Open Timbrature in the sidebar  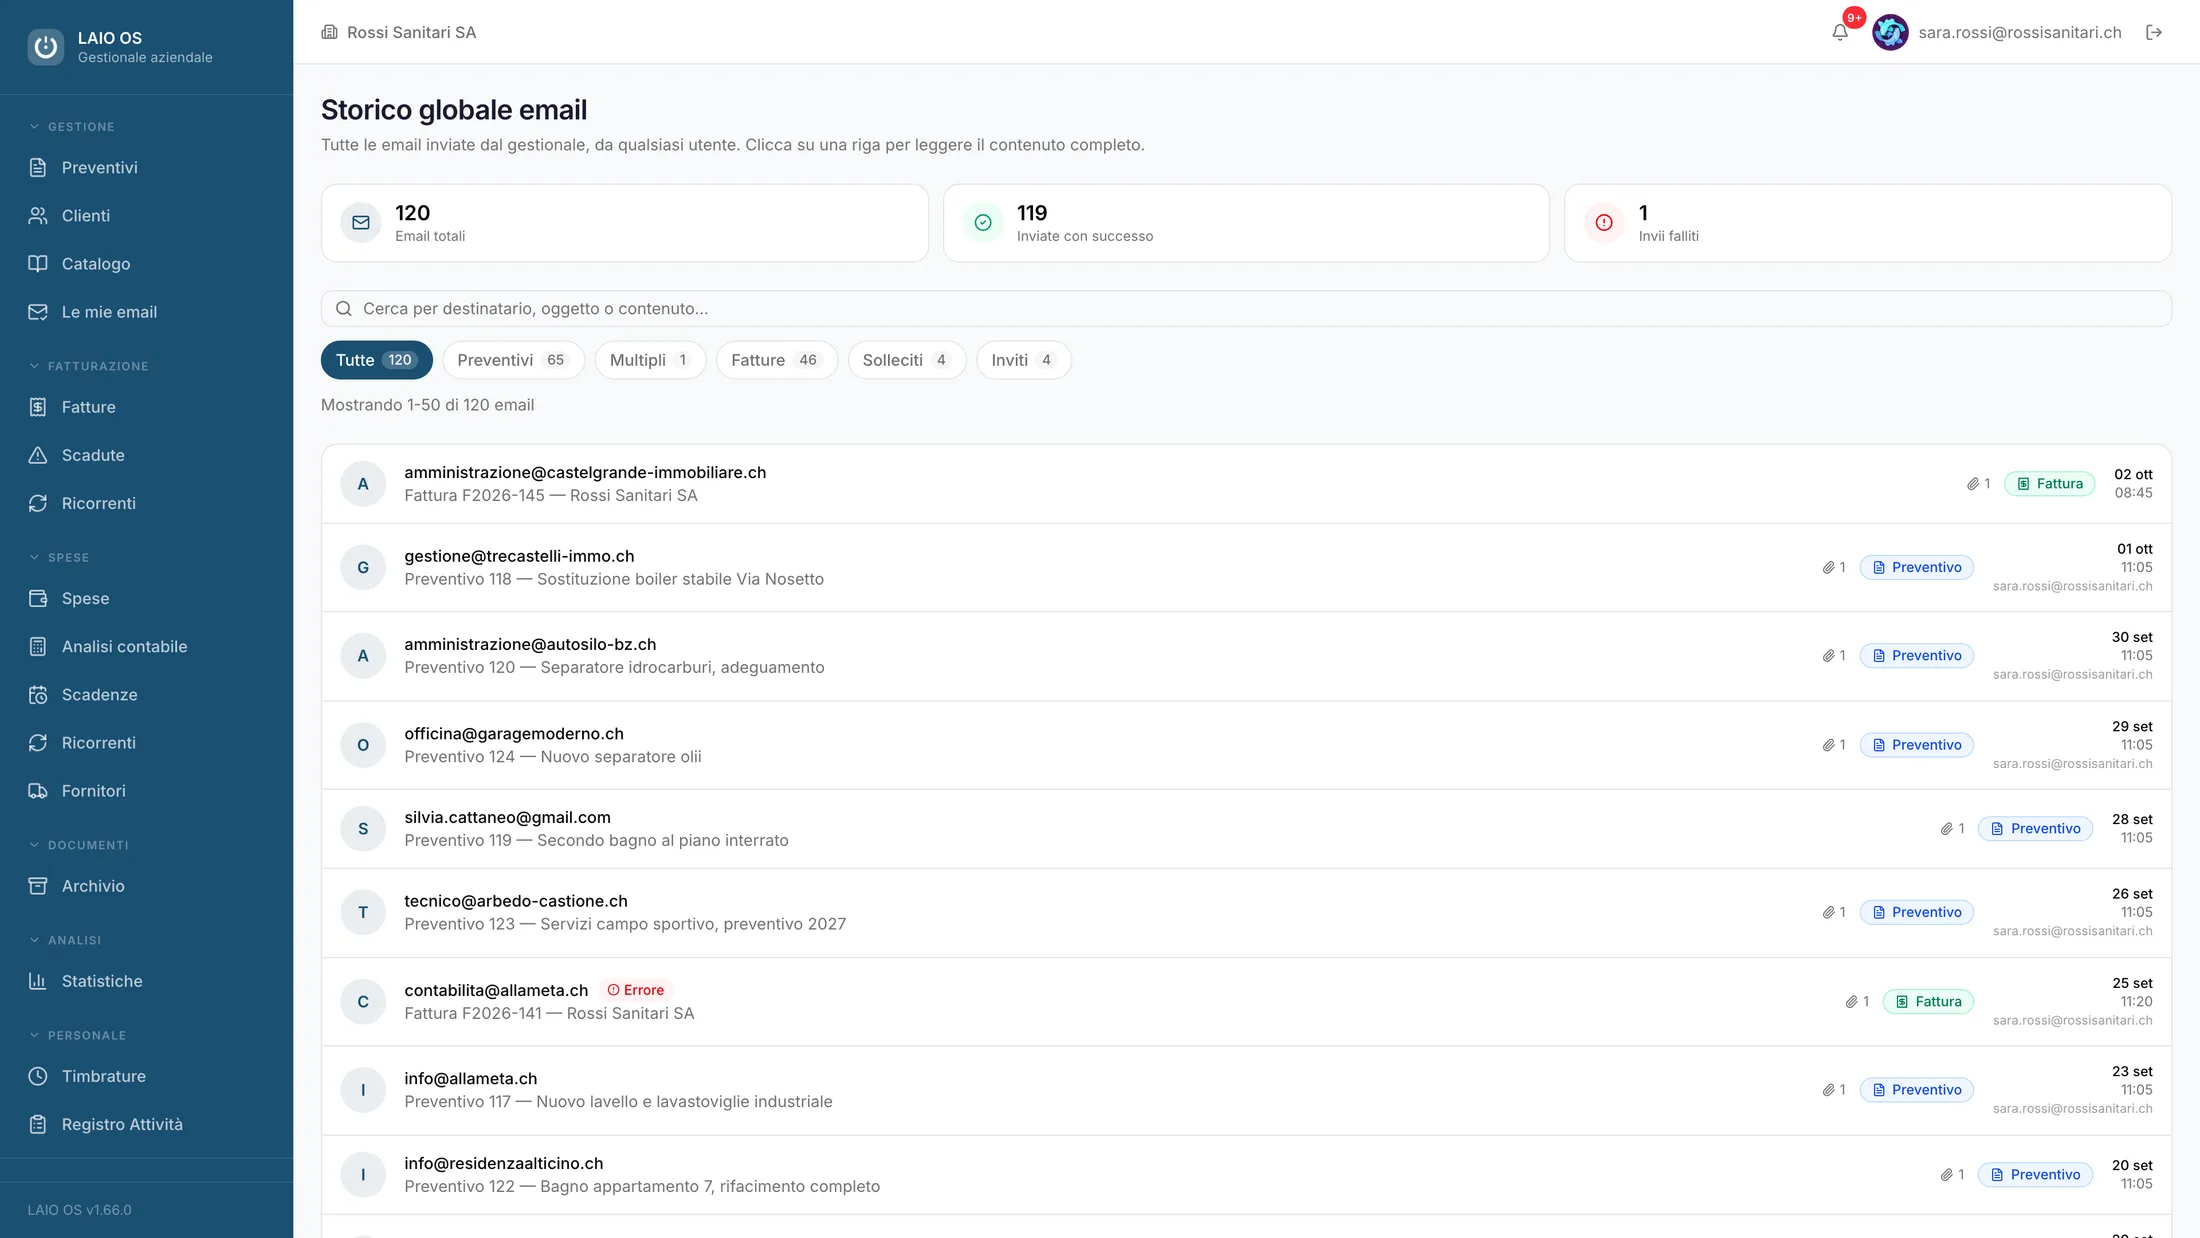click(x=146, y=1076)
